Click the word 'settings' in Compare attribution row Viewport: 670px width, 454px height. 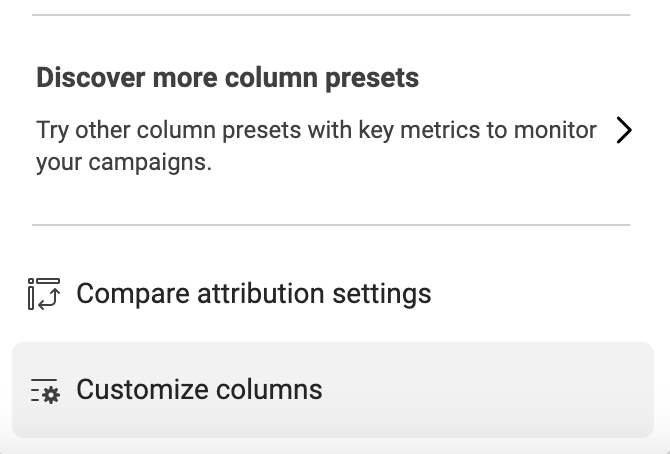click(x=382, y=295)
